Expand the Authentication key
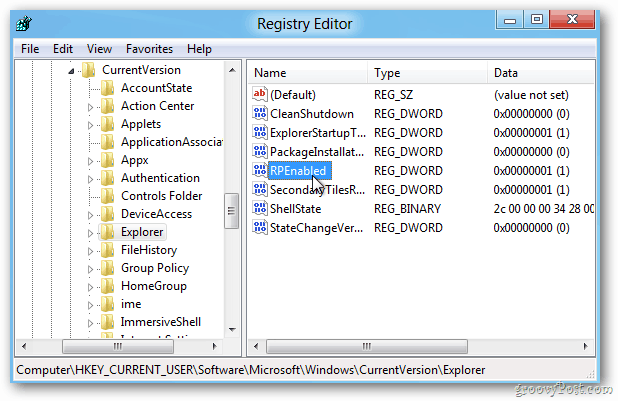The width and height of the screenshot is (618, 401). click(90, 179)
